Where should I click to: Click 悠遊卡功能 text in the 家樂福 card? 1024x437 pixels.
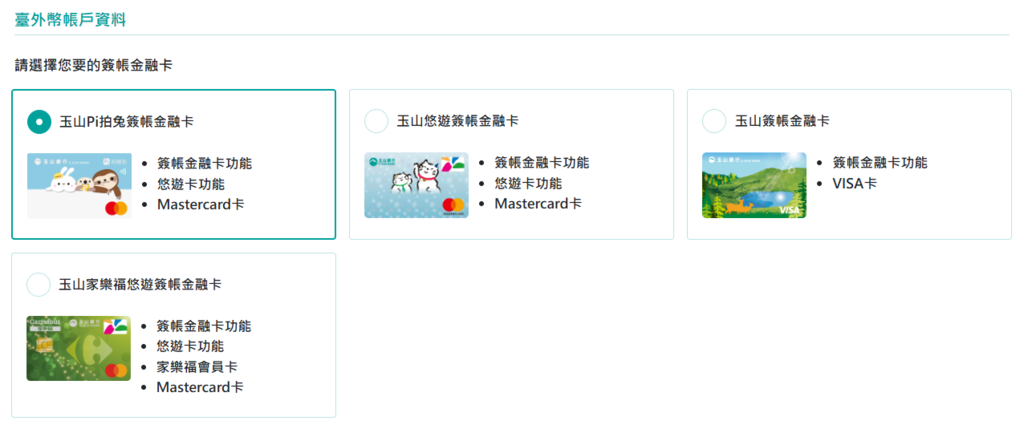(x=190, y=346)
